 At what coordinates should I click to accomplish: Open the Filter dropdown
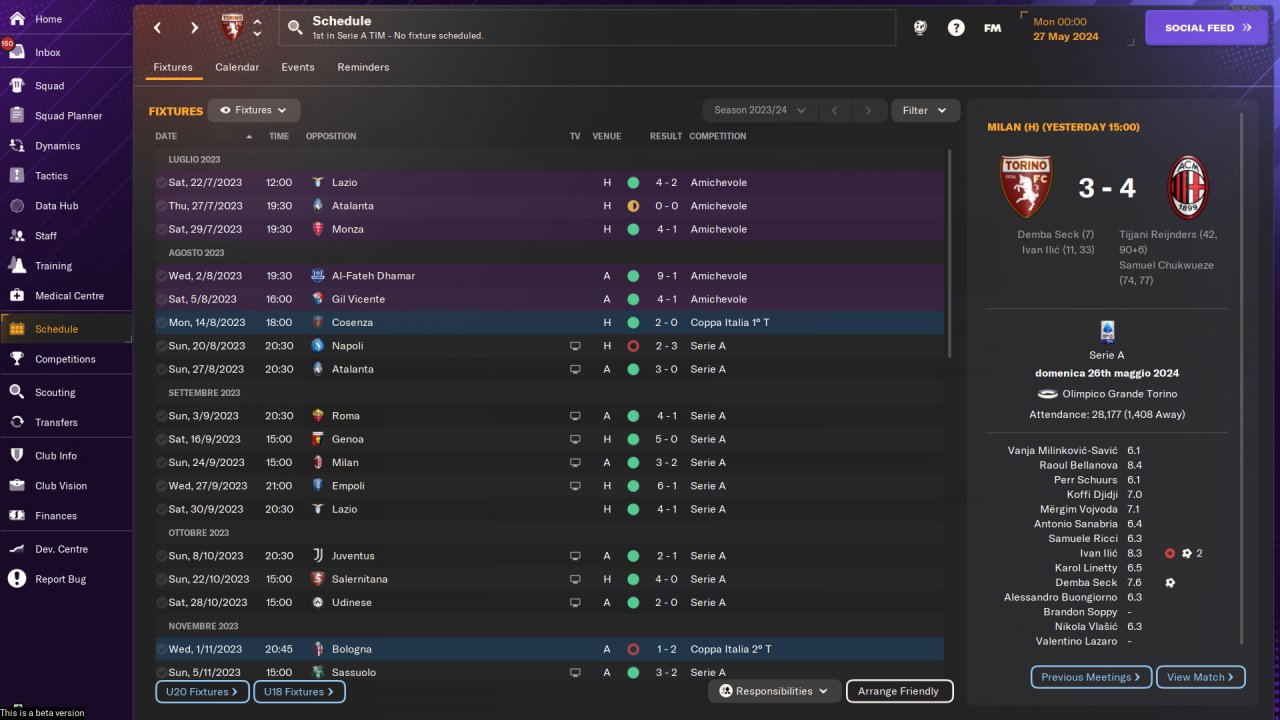tap(925, 110)
